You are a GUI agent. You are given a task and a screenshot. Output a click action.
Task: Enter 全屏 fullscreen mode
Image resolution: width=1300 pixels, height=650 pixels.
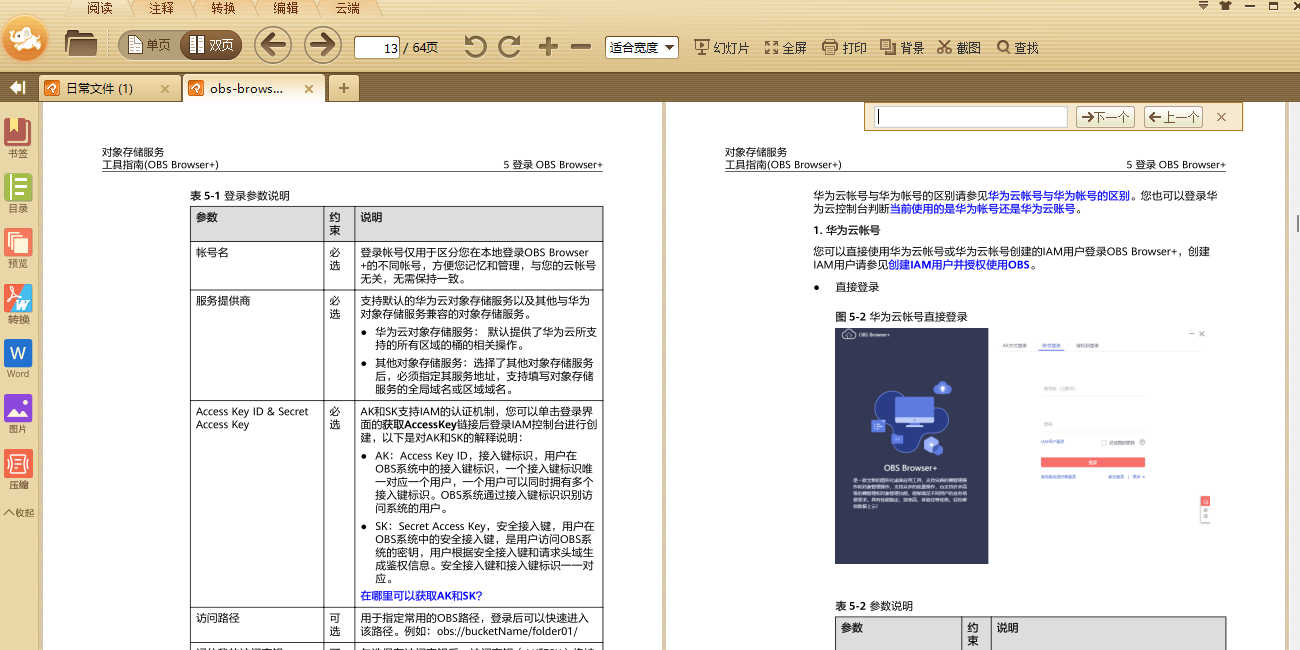click(x=785, y=47)
